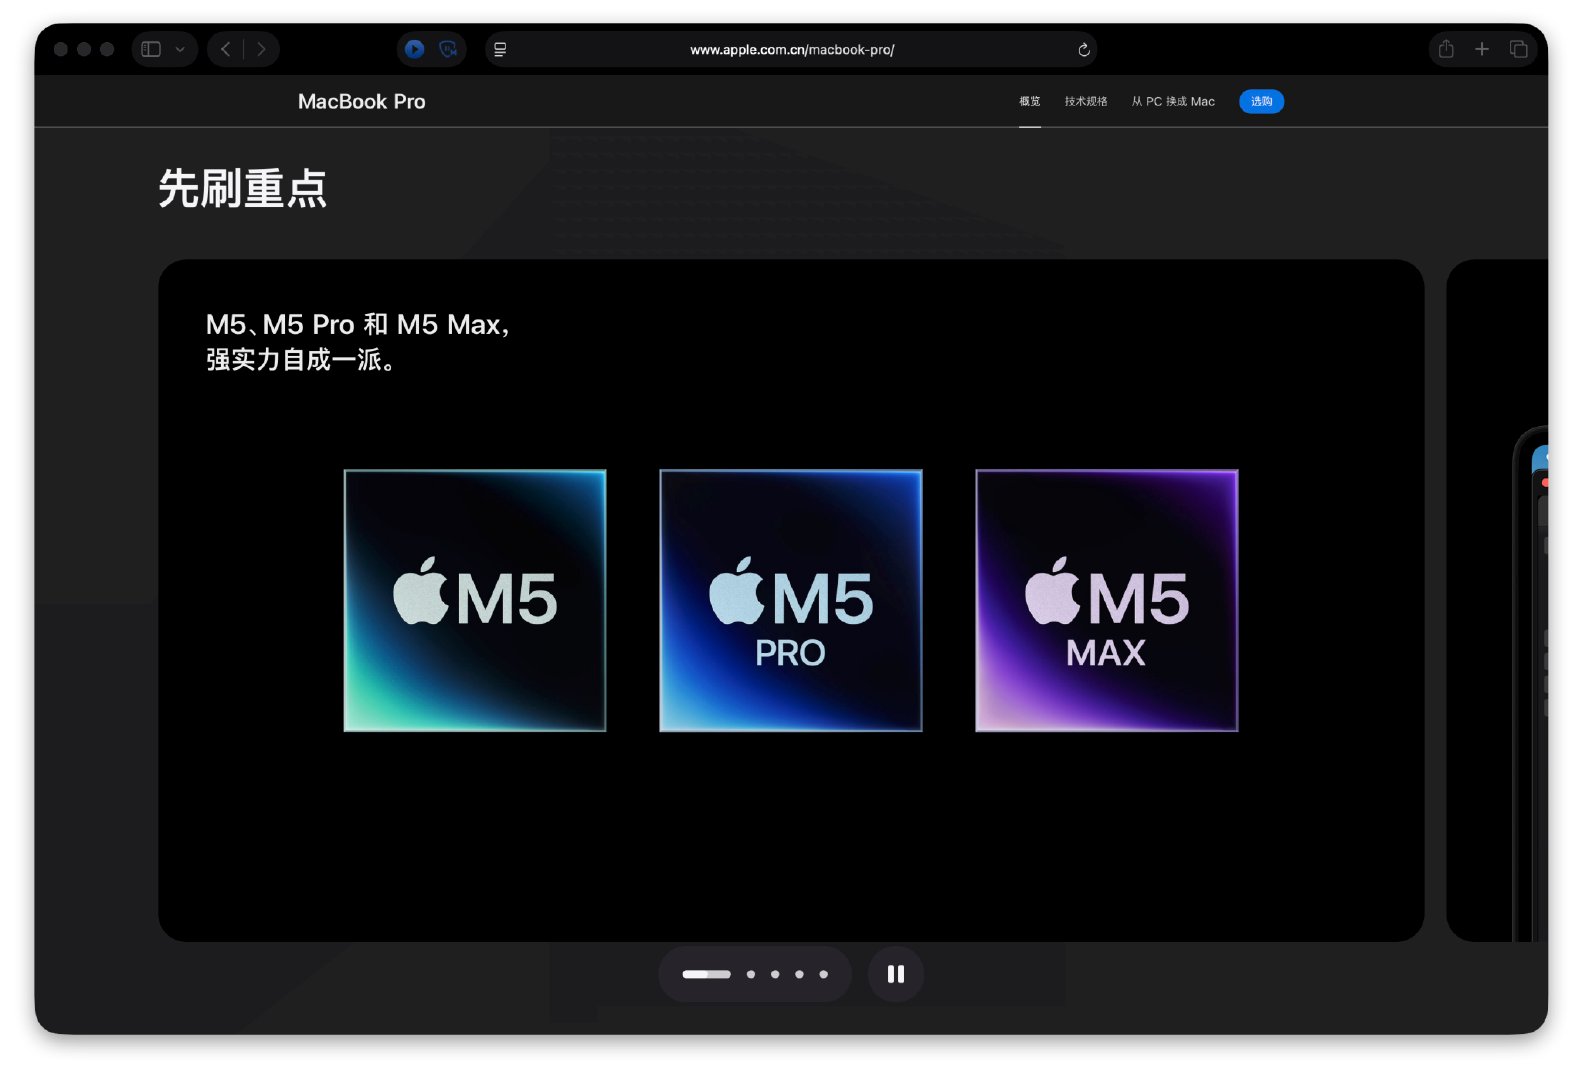1582x1080 pixels.
Task: Jump to the third slide via its dot
Action: point(775,974)
